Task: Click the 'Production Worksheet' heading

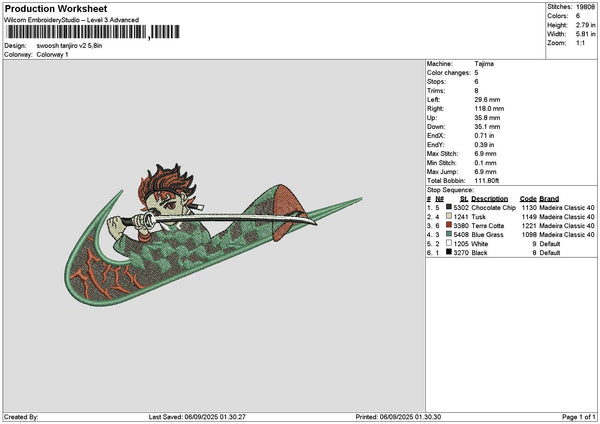Action: click(56, 8)
